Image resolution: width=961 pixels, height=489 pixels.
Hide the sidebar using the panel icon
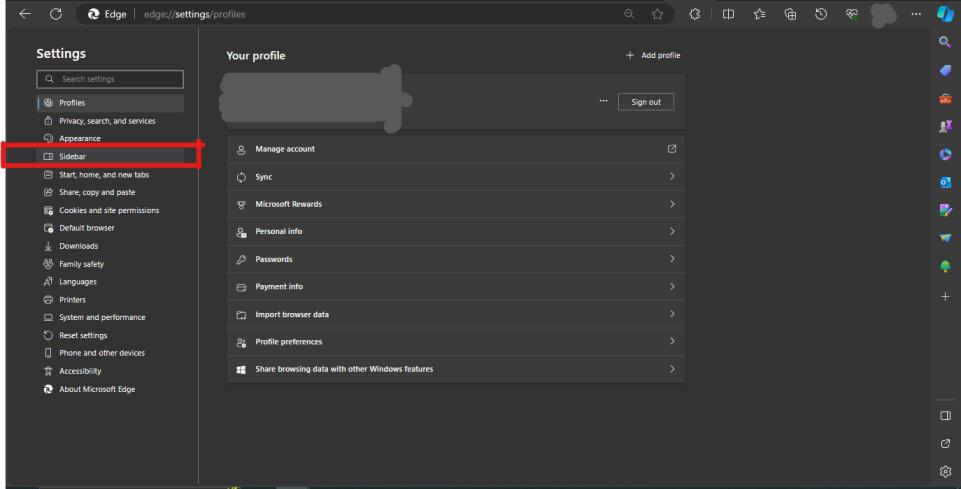coord(945,415)
